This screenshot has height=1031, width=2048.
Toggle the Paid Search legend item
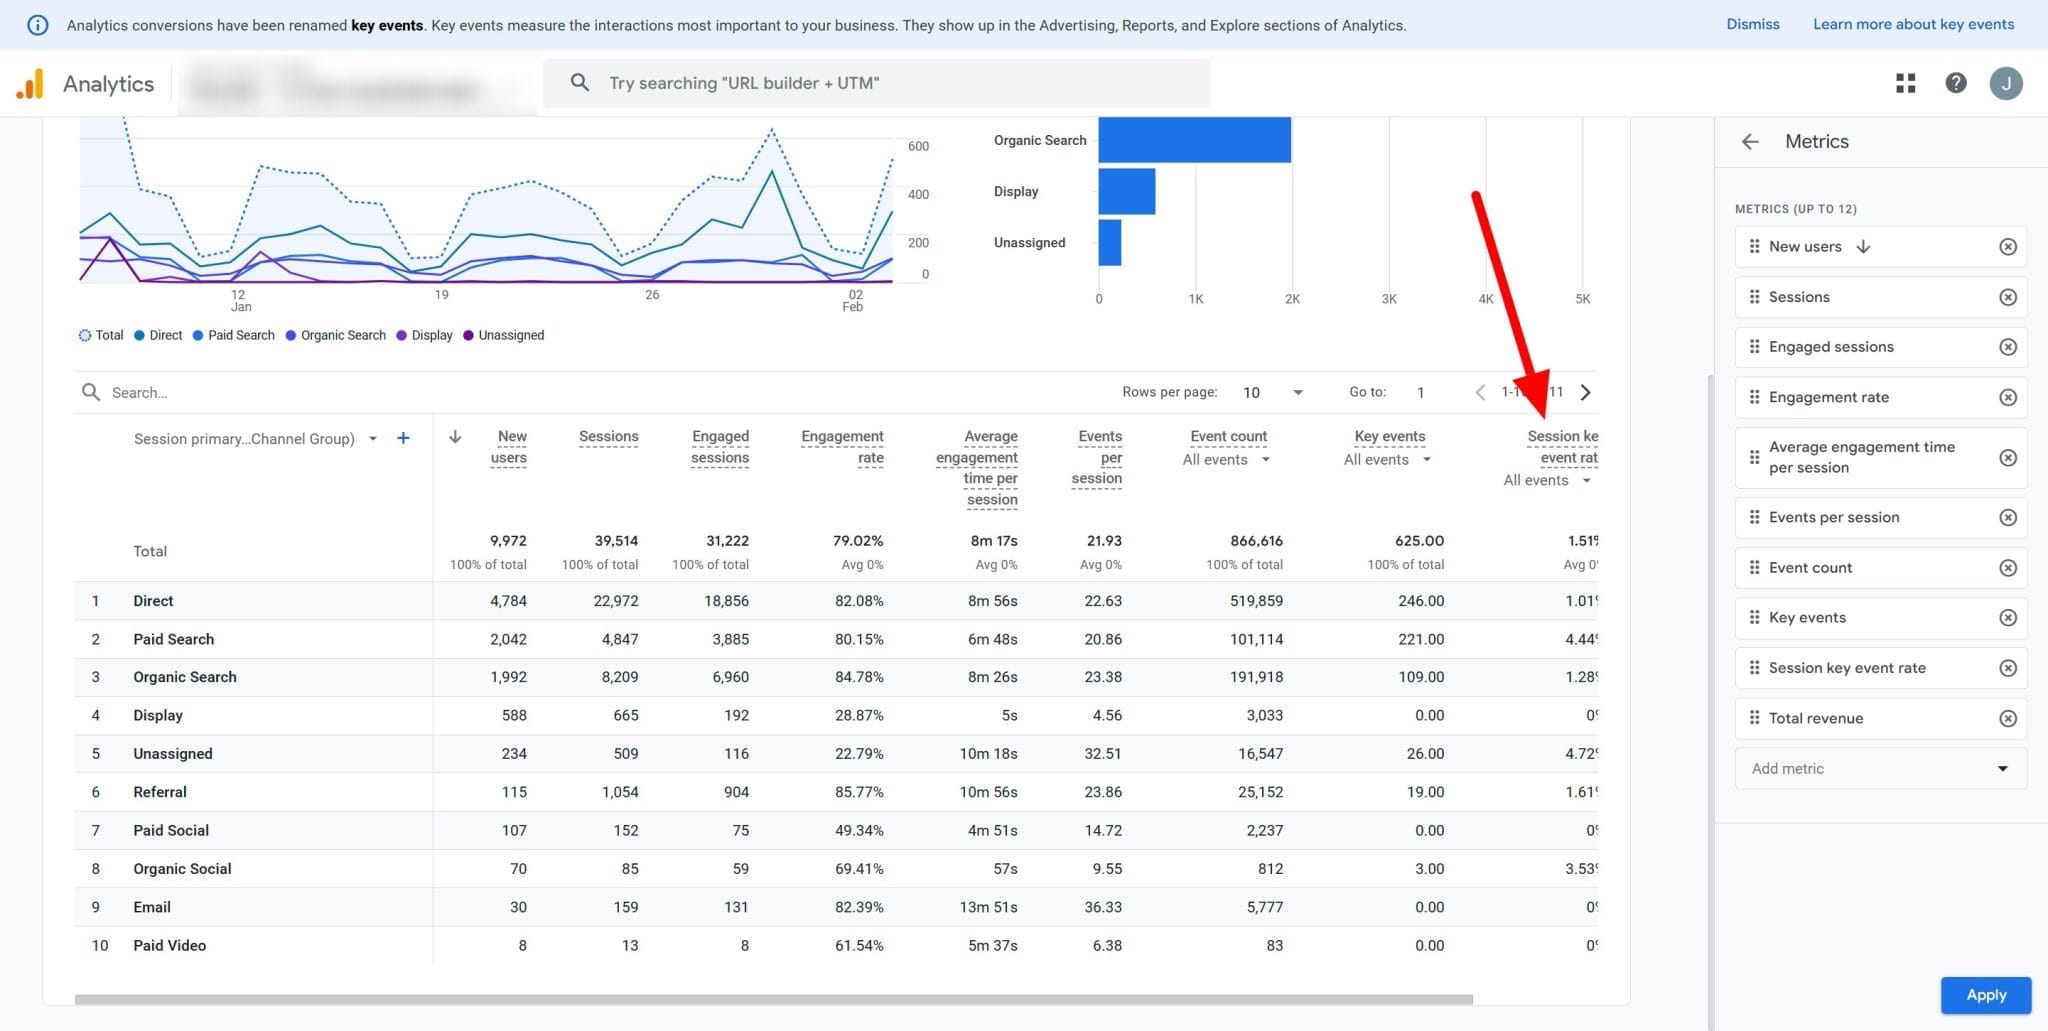coord(233,335)
